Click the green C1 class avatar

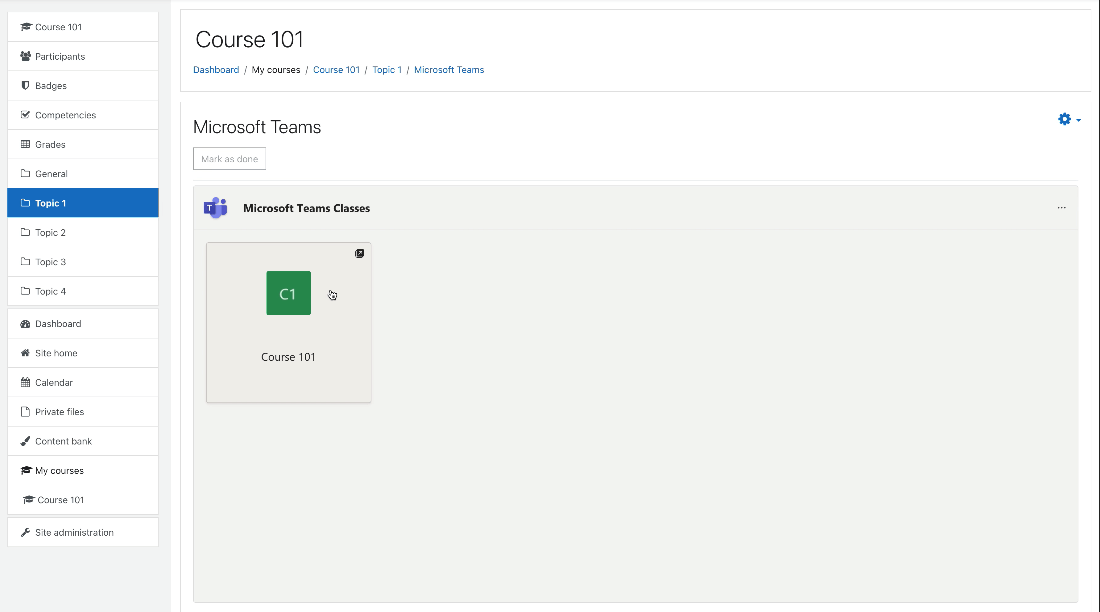coord(288,293)
